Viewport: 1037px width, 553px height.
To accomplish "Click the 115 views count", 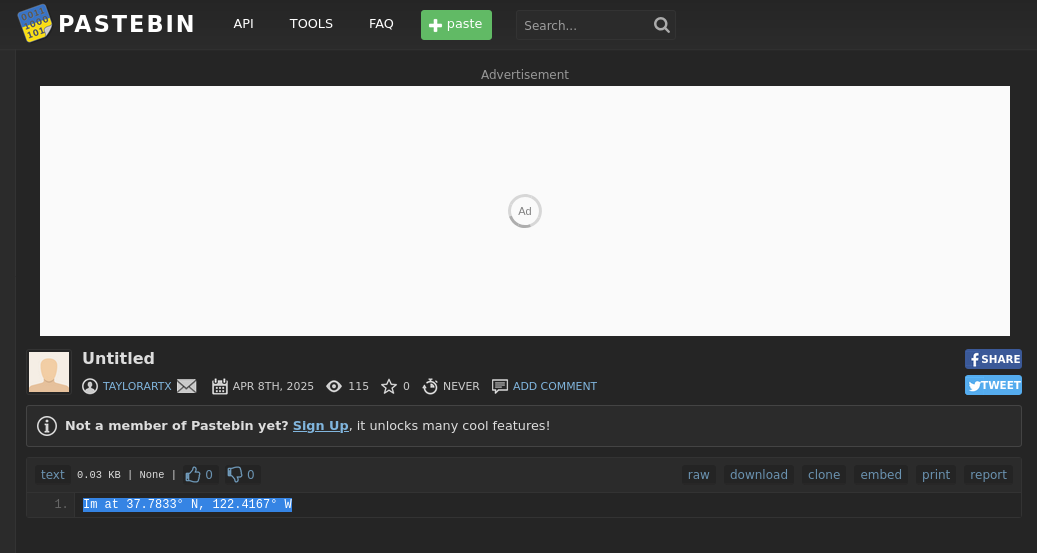I will [358, 386].
